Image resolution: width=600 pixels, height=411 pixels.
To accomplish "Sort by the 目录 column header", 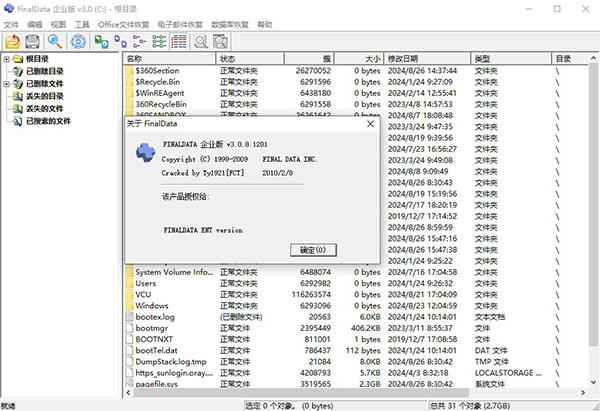I will [x=570, y=59].
